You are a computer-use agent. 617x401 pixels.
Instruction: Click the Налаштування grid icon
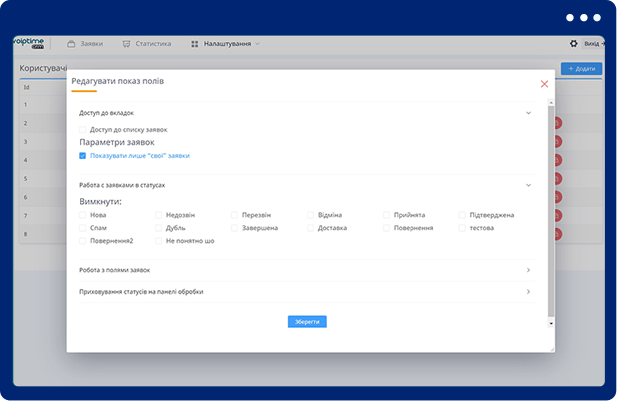pyautogui.click(x=194, y=44)
